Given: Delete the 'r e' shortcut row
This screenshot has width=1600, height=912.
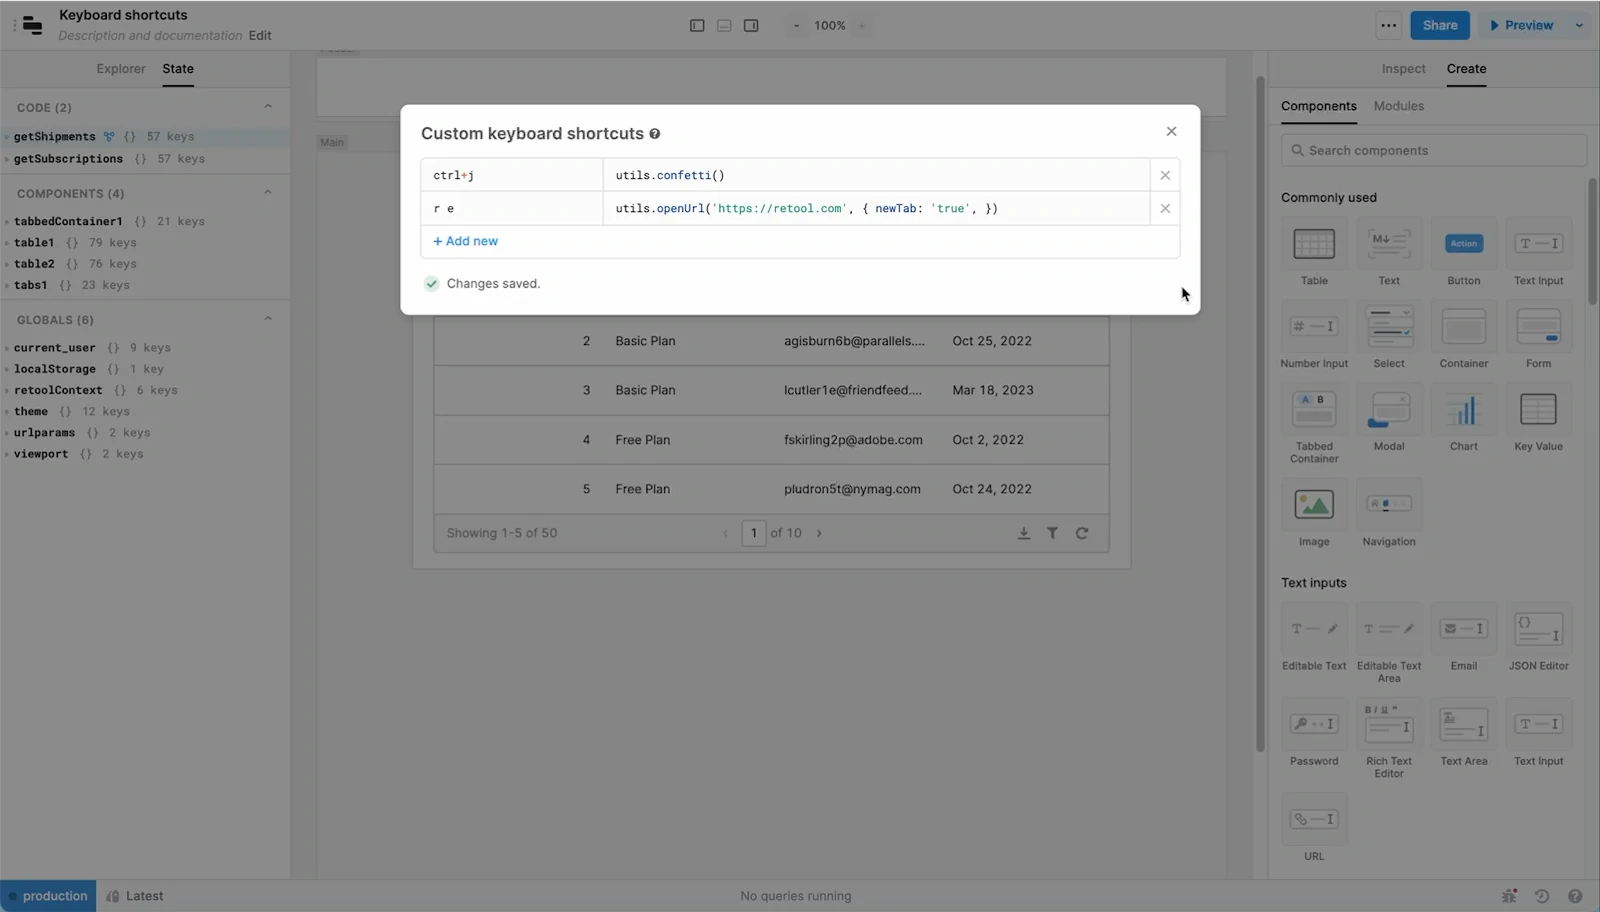Looking at the screenshot, I should (1165, 208).
